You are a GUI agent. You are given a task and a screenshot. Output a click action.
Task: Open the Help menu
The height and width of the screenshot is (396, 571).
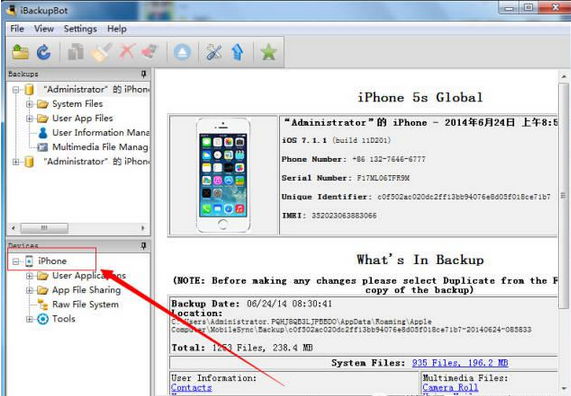tap(117, 28)
